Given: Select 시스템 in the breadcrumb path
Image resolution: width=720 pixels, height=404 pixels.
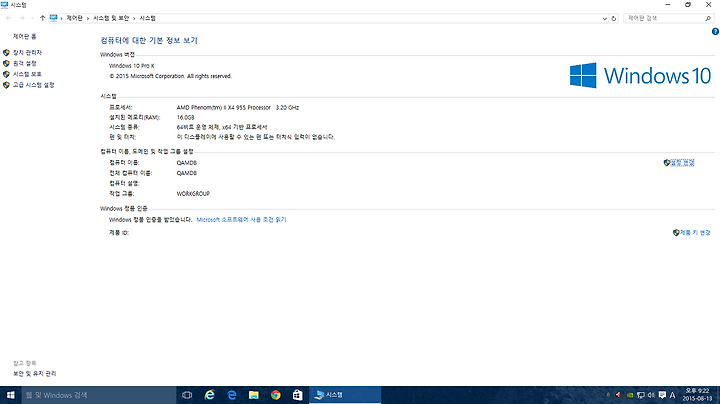Looking at the screenshot, I should (x=147, y=18).
